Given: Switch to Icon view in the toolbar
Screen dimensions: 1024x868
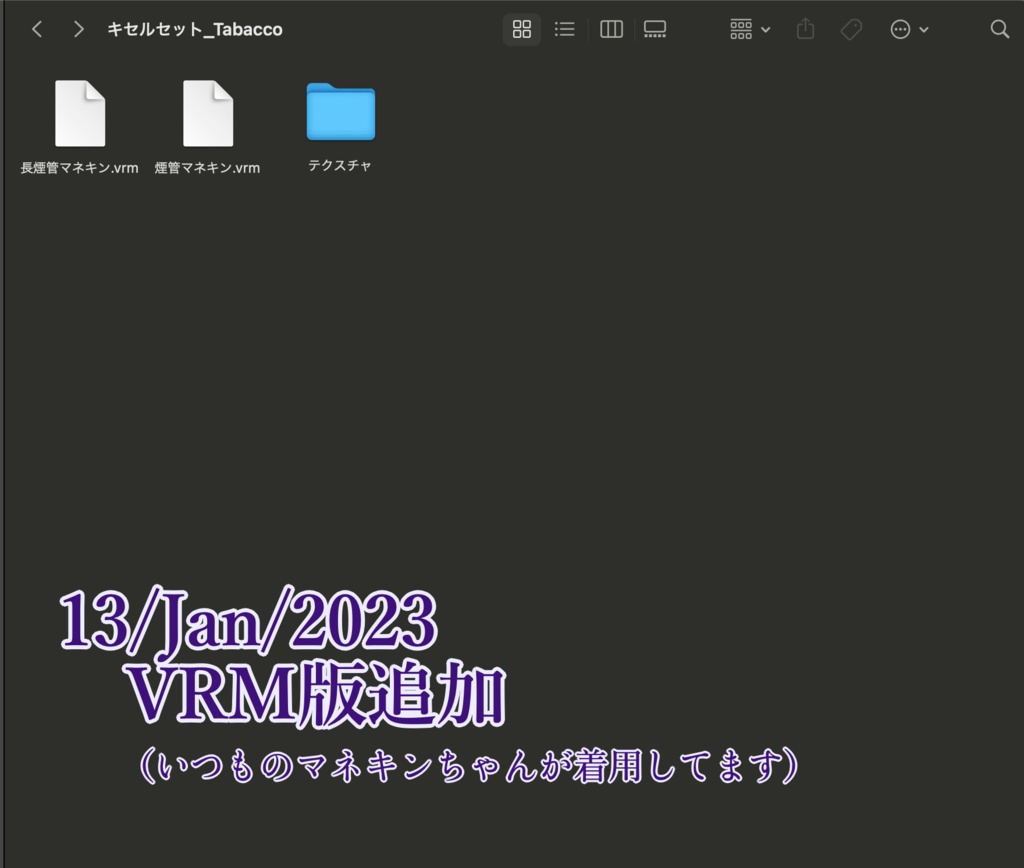Looking at the screenshot, I should (521, 29).
